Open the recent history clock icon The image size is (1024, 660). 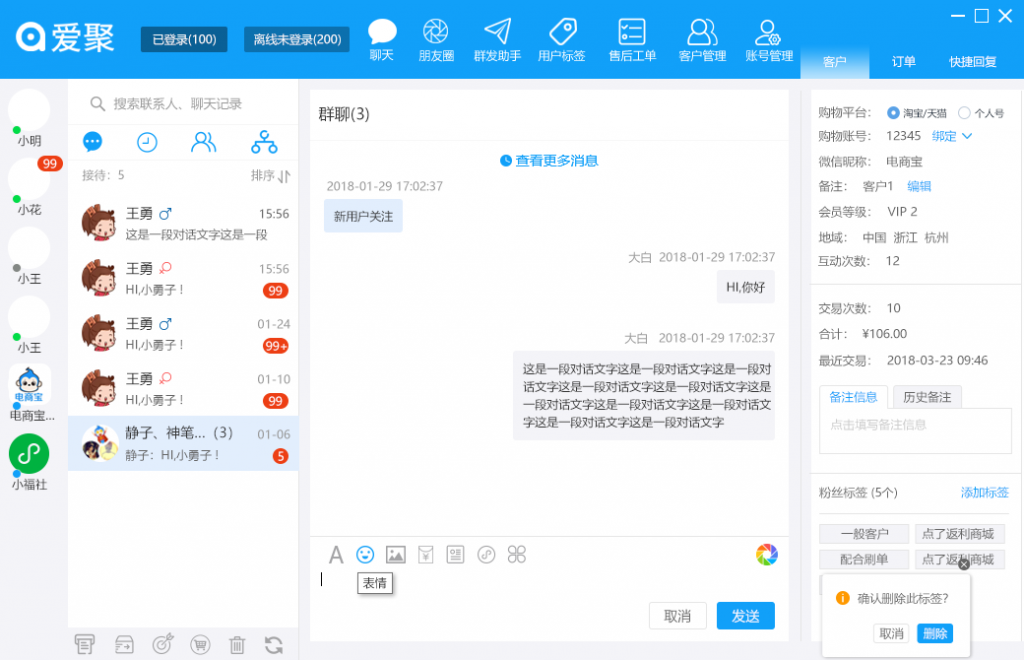coord(147,142)
